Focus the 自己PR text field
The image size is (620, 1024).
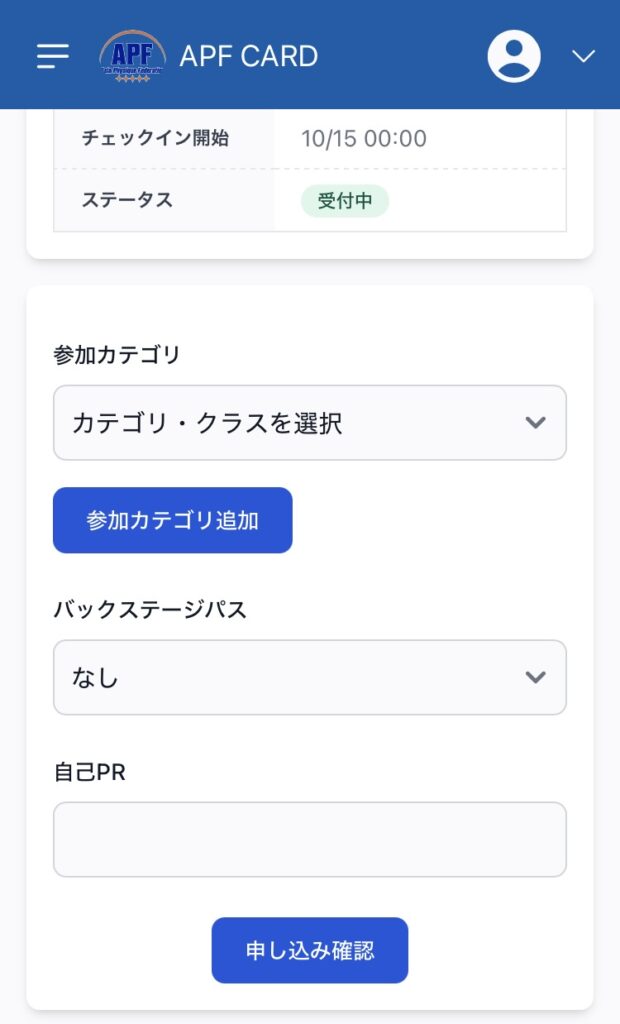(310, 839)
